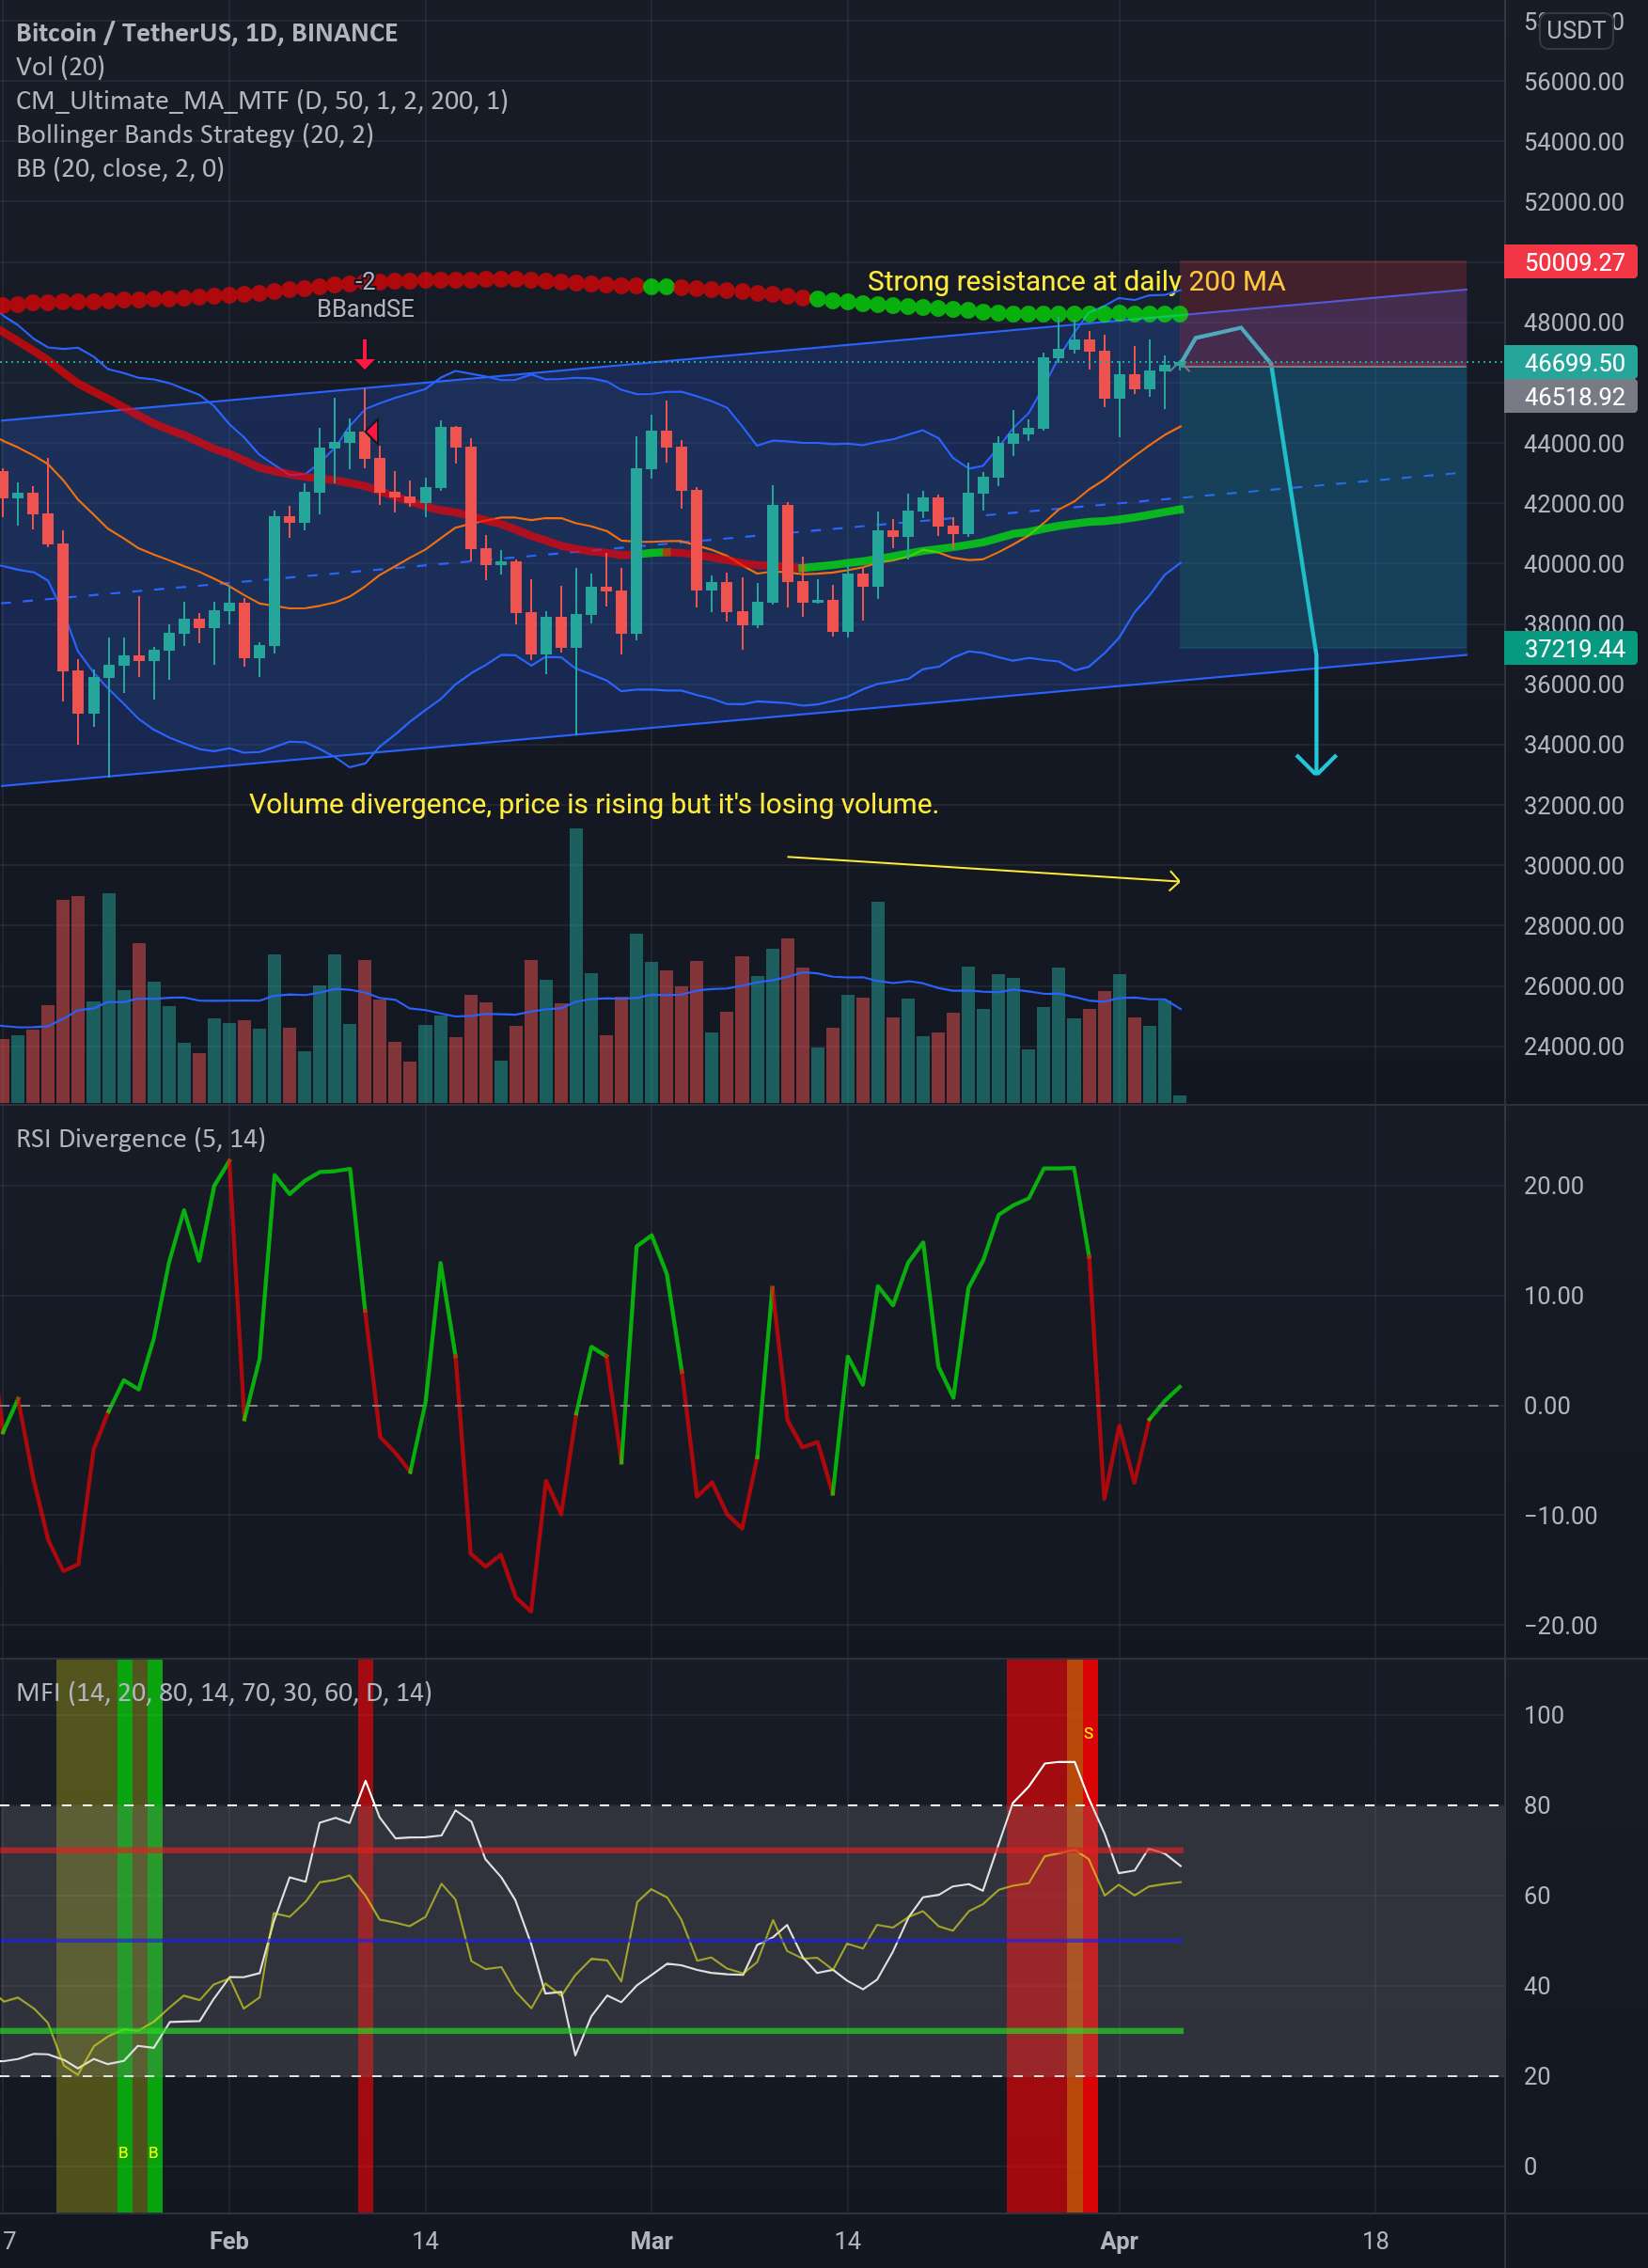Click the cyan downward projection arrowhead
This screenshot has width=1648, height=2268.
pos(1316,764)
